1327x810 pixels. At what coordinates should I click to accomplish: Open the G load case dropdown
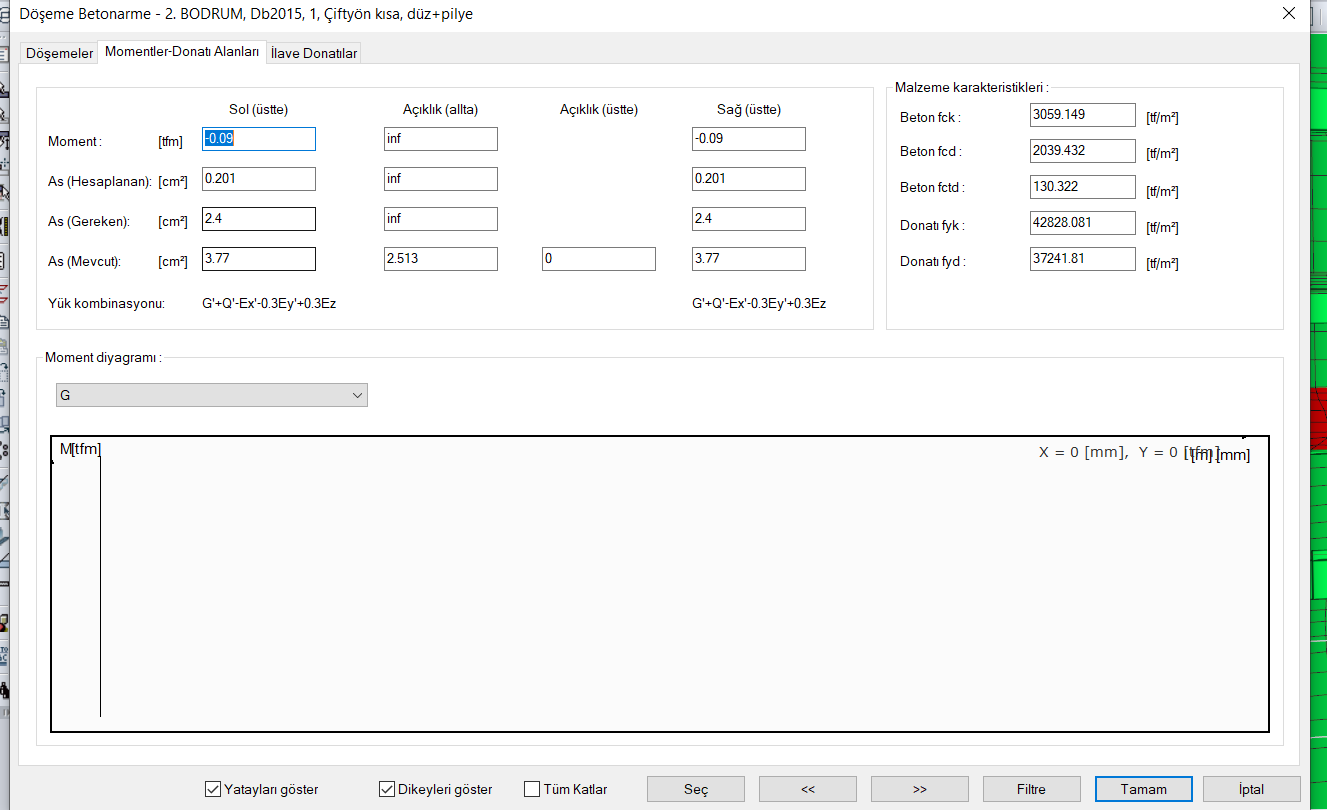pyautogui.click(x=211, y=395)
